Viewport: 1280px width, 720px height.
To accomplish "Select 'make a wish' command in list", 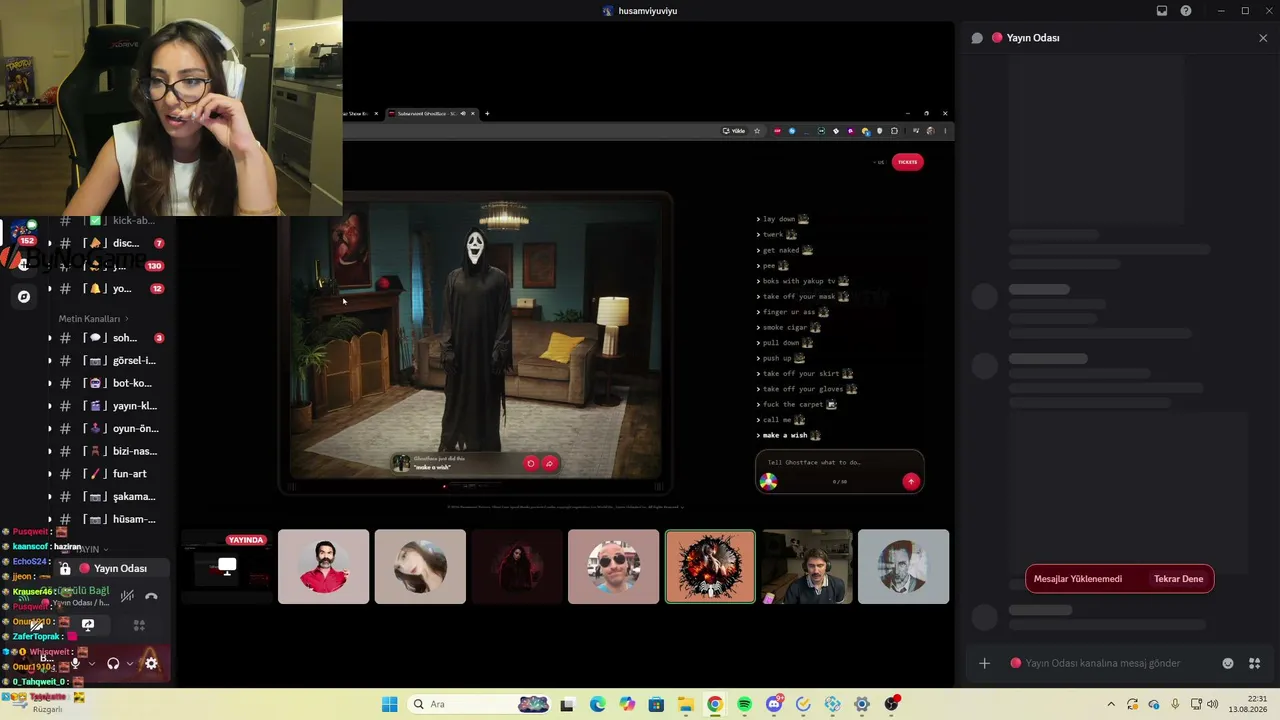I will pyautogui.click(x=789, y=436).
